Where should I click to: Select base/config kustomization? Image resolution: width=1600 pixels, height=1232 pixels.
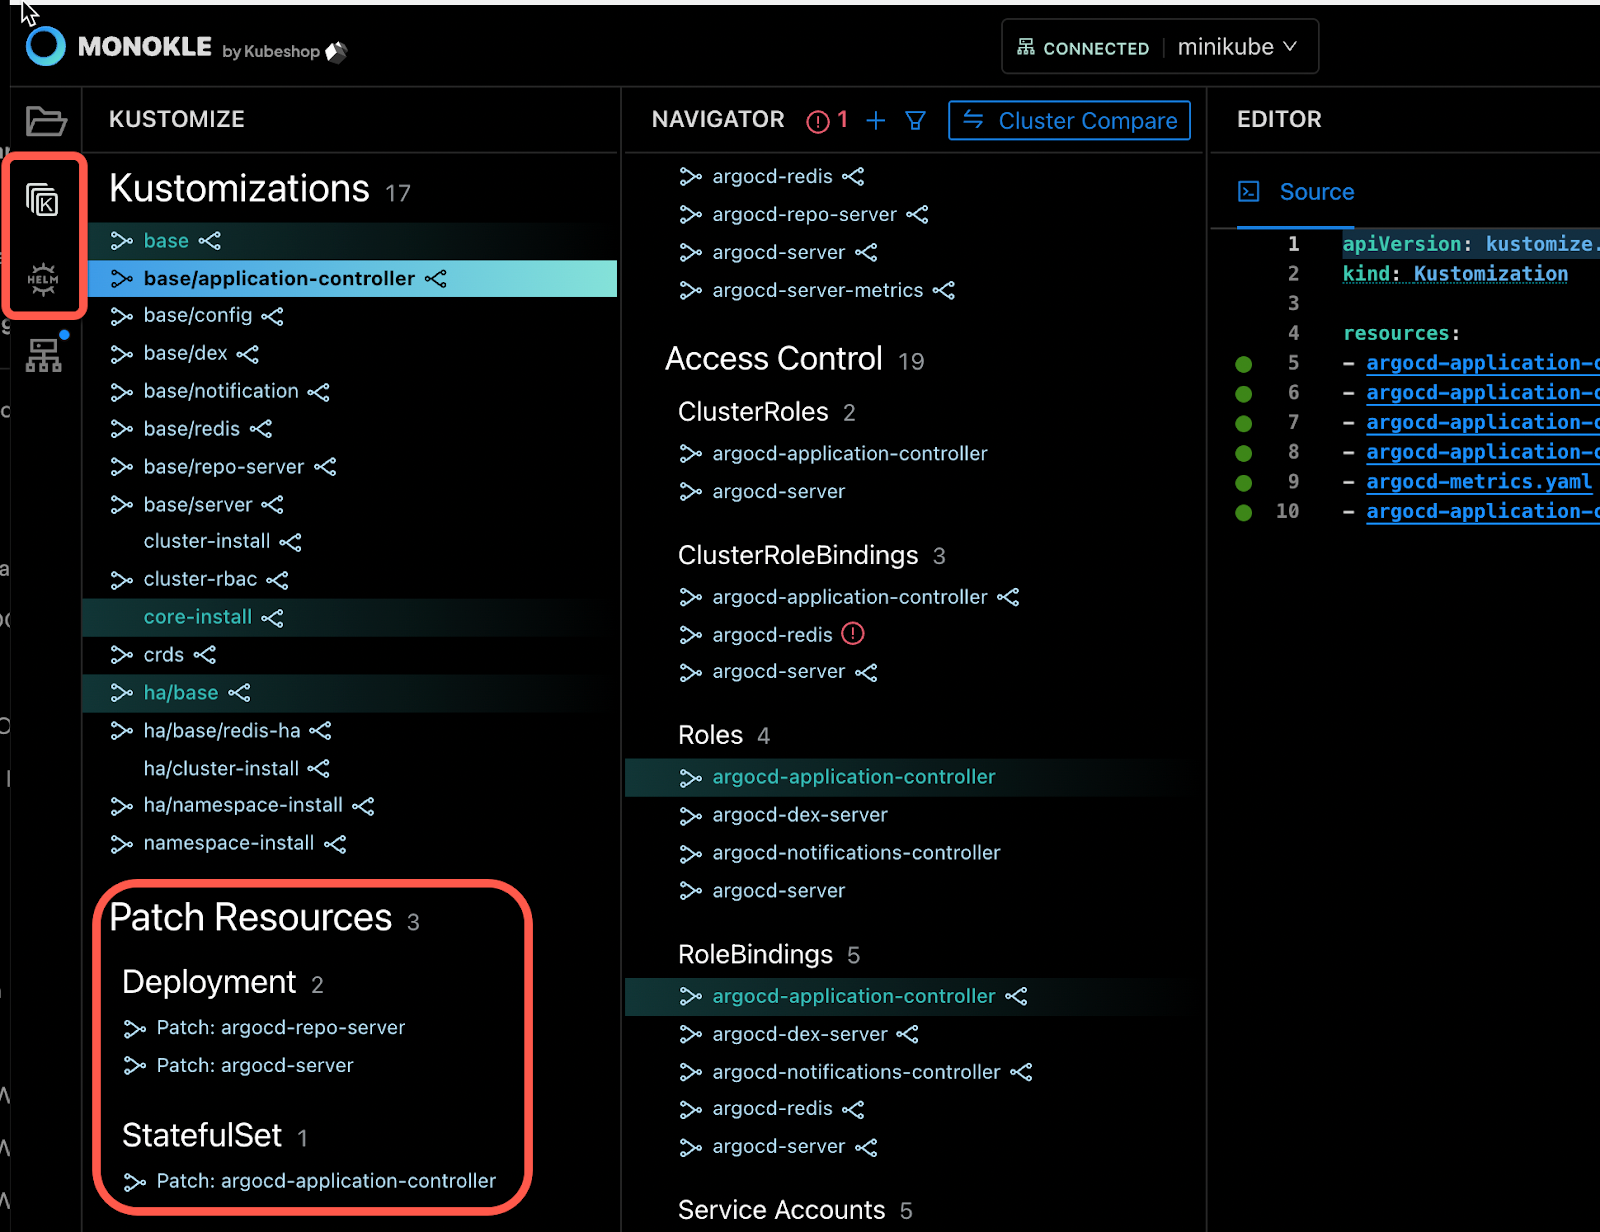198,316
